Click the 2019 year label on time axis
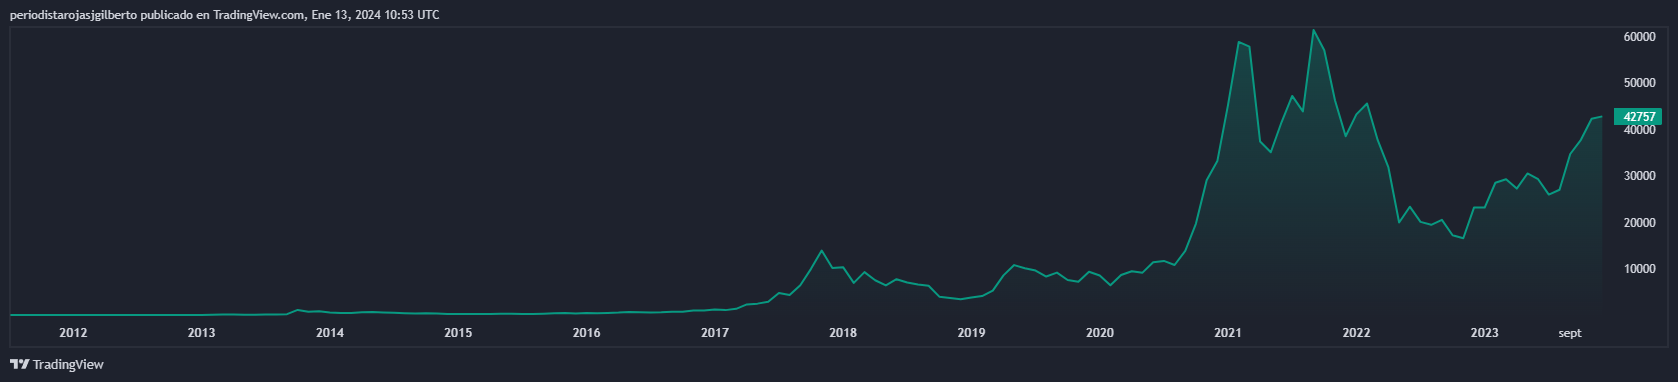 [x=971, y=333]
